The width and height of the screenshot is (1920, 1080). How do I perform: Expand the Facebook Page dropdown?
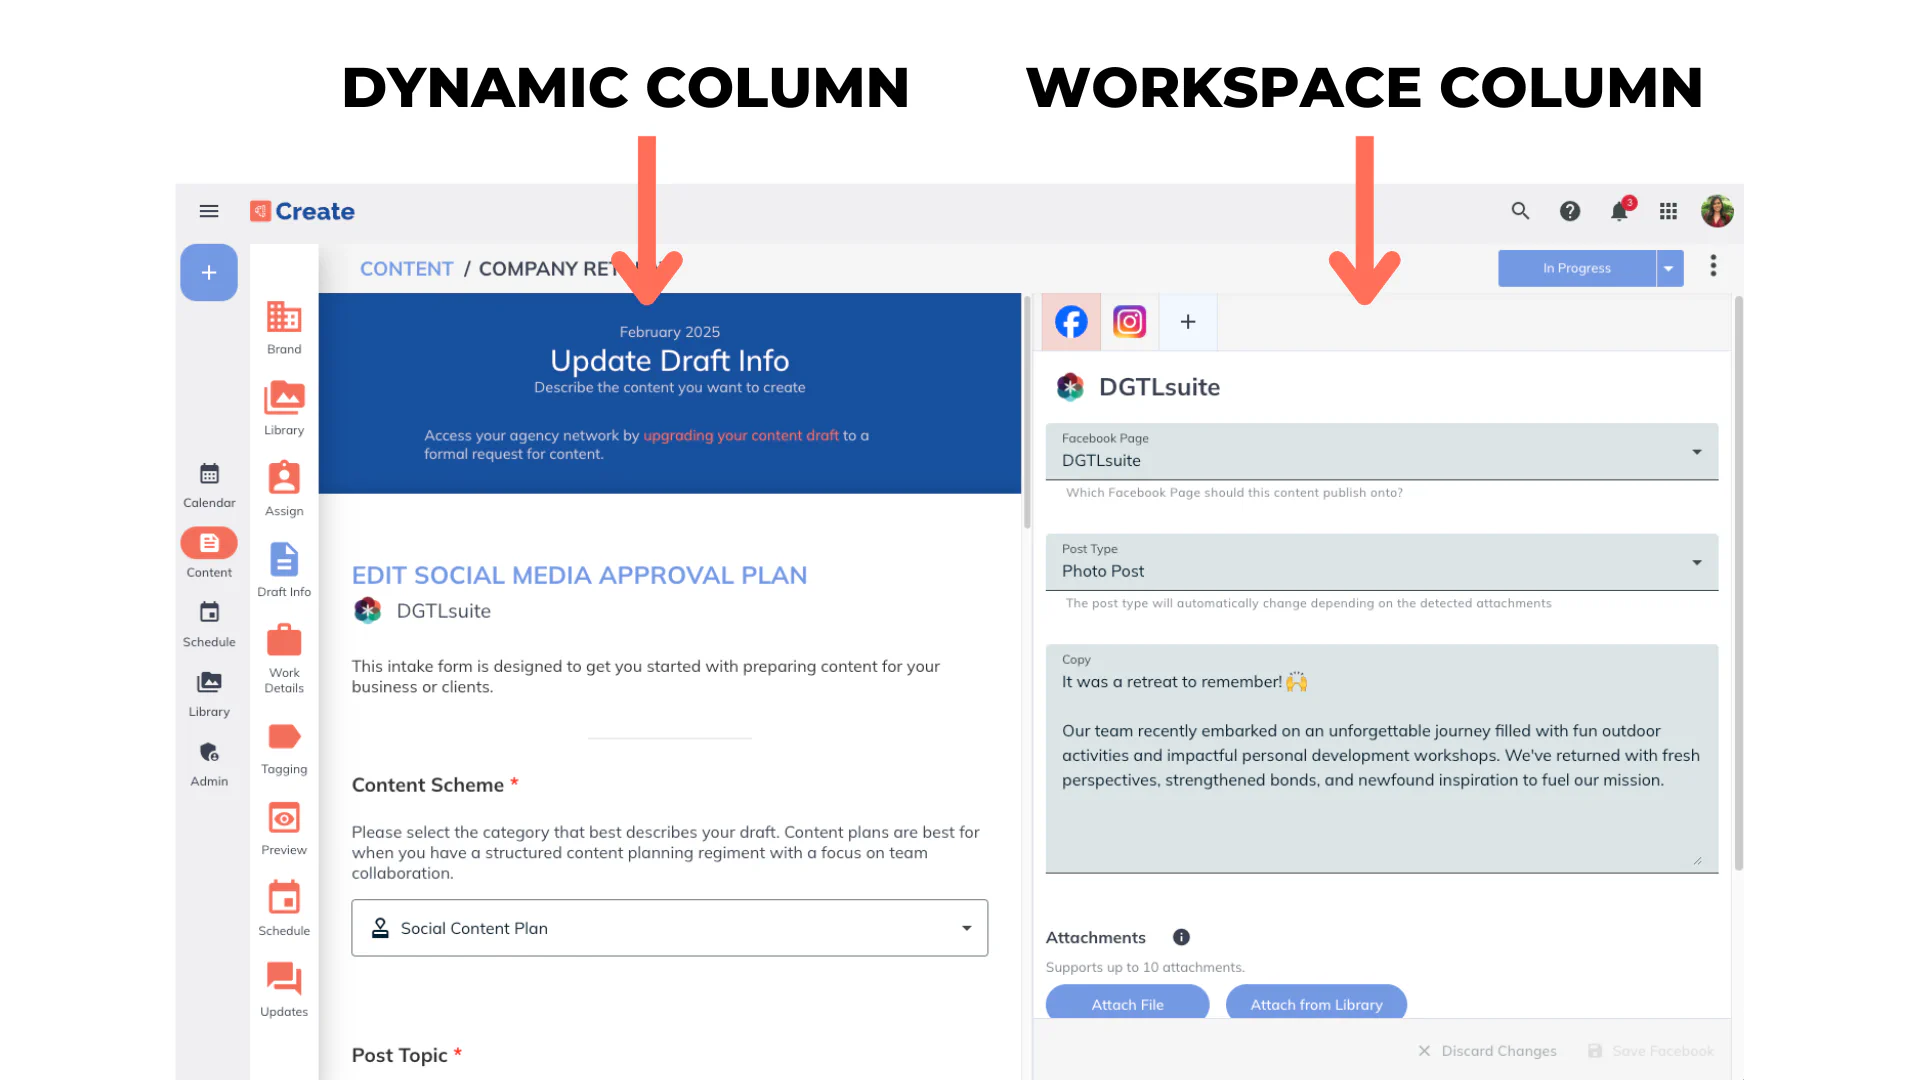tap(1696, 452)
